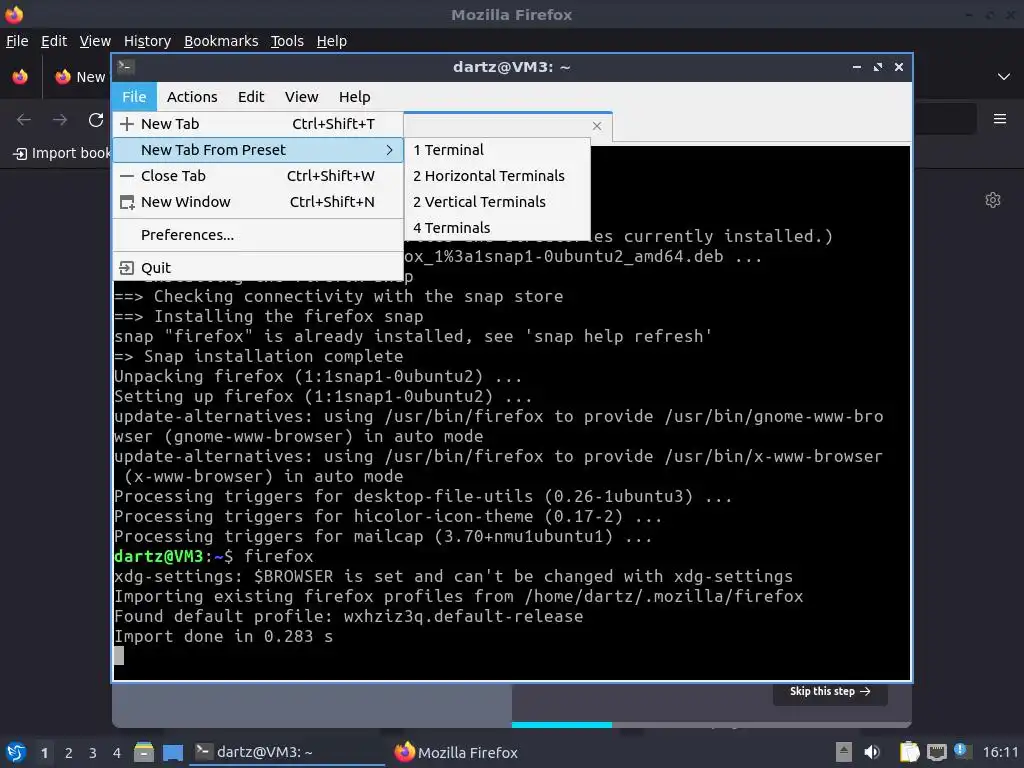Switch to workspace 4
This screenshot has height=768, width=1024.
(x=117, y=753)
